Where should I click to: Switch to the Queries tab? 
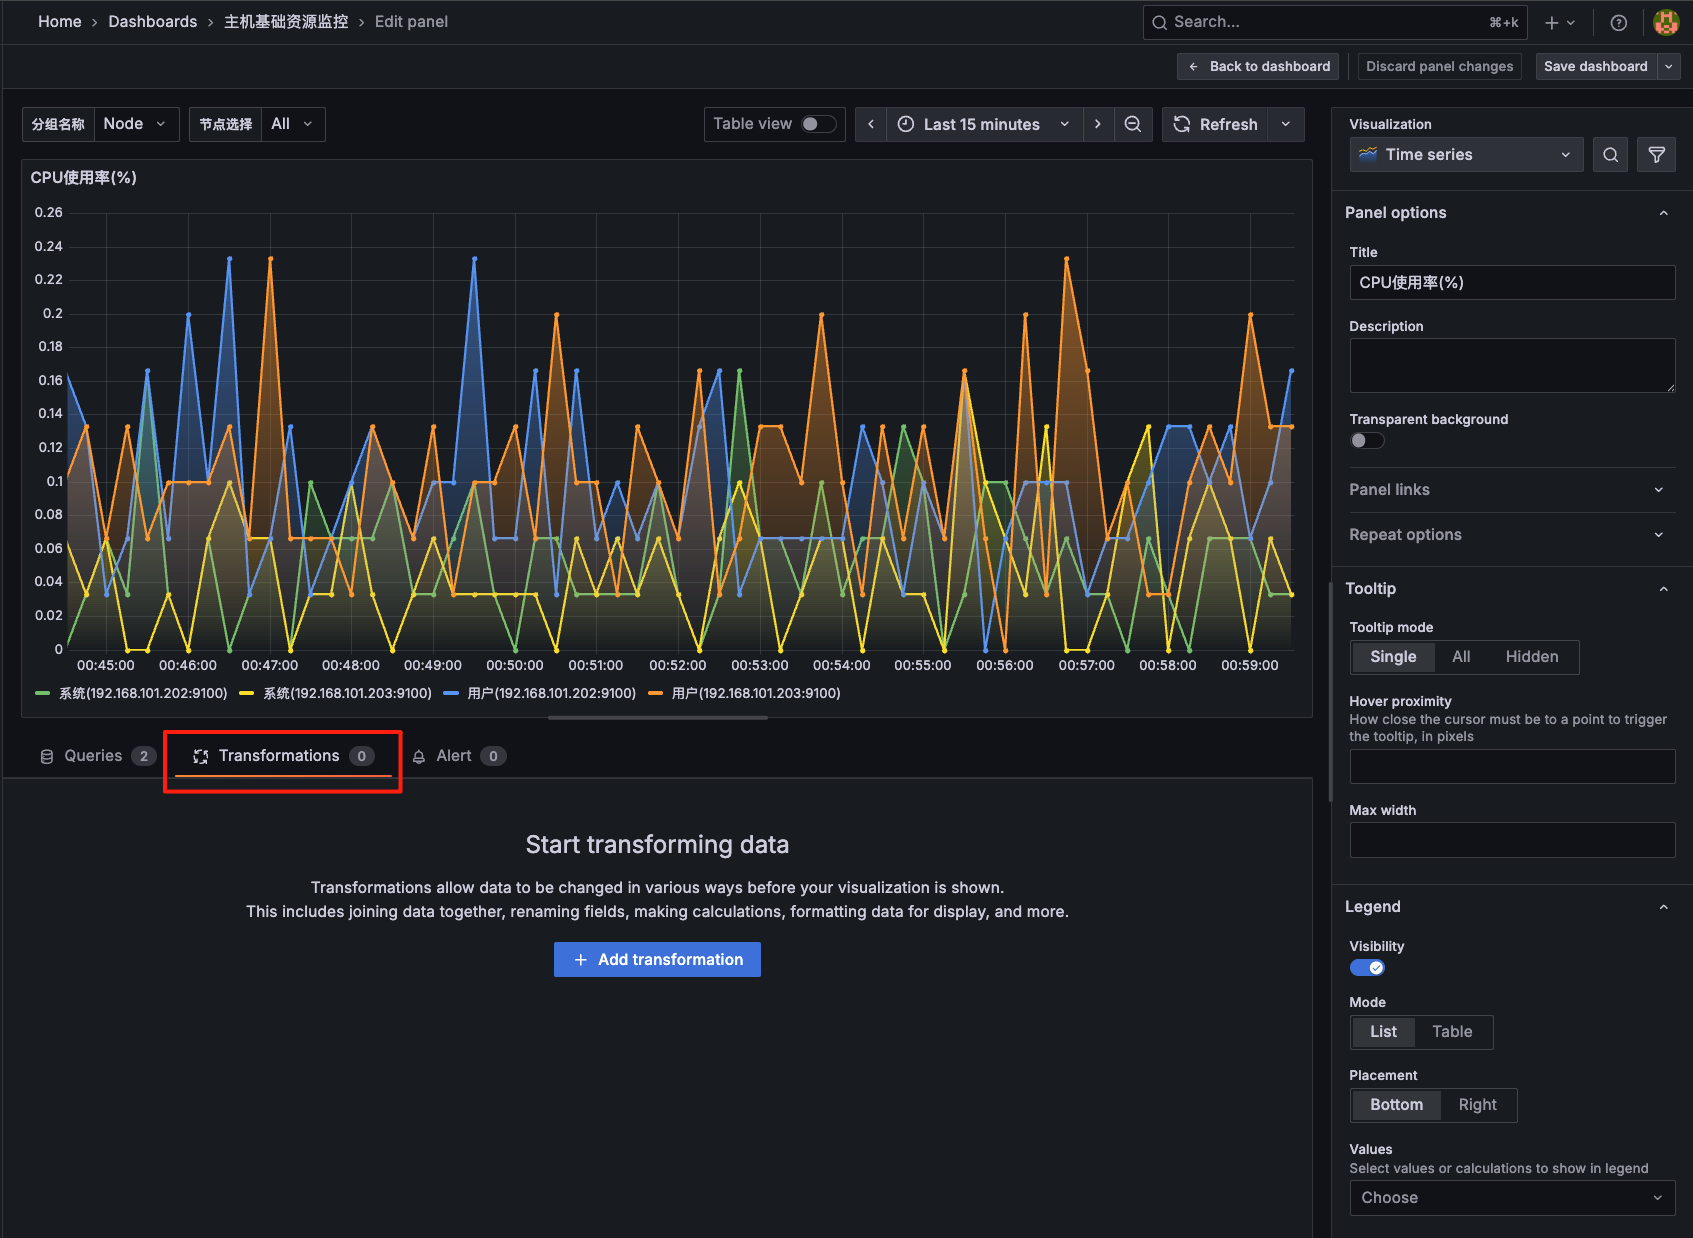(x=92, y=755)
